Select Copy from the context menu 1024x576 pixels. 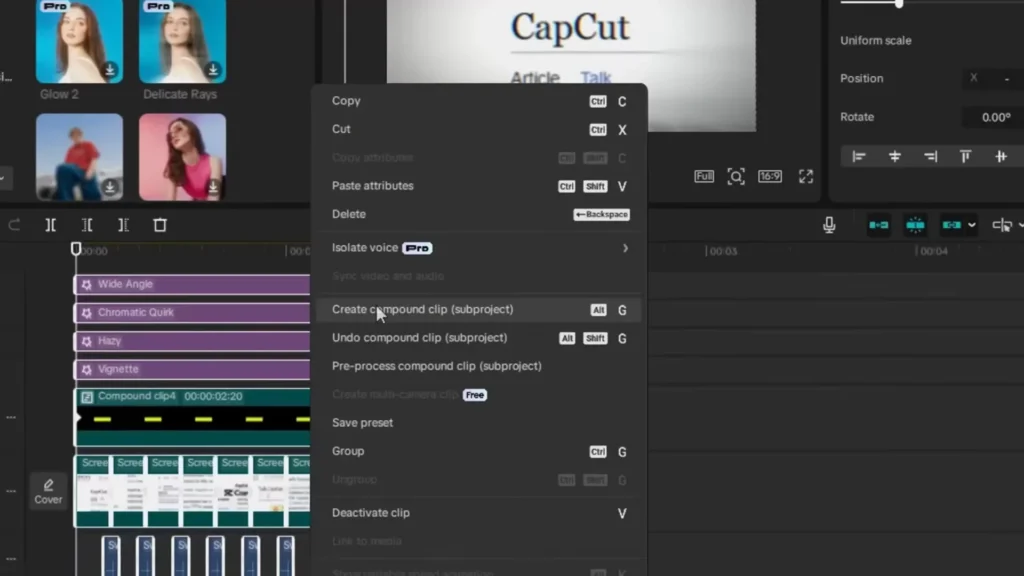click(x=480, y=101)
